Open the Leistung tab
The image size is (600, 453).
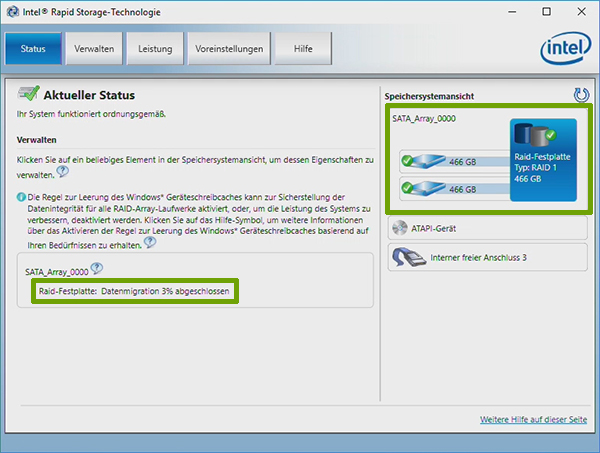coord(155,49)
